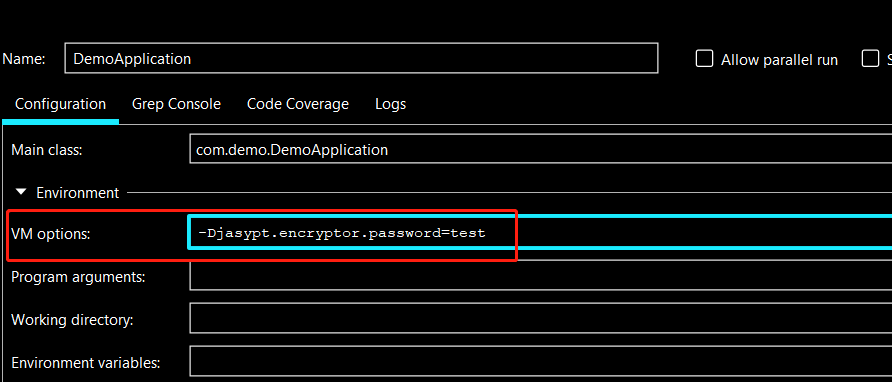Collapse the Environment section triangle
This screenshot has height=382, width=892.
pyautogui.click(x=21, y=192)
